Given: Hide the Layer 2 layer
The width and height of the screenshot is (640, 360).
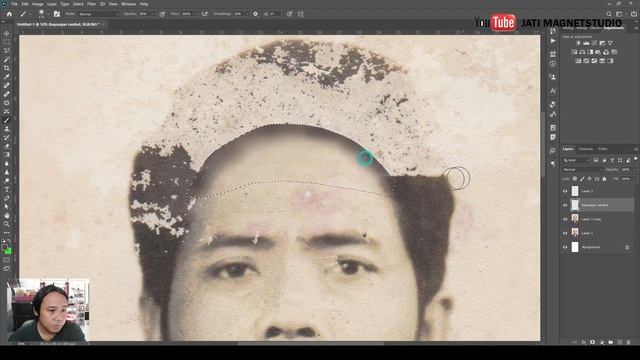Looking at the screenshot, I should 565,191.
